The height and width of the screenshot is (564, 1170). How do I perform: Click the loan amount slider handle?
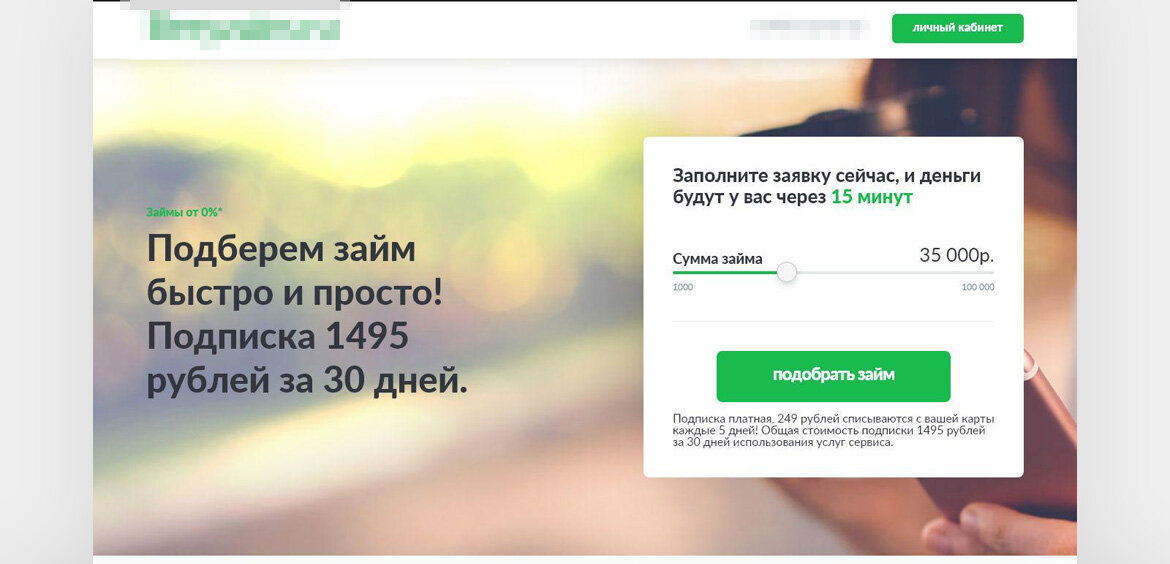pos(786,272)
